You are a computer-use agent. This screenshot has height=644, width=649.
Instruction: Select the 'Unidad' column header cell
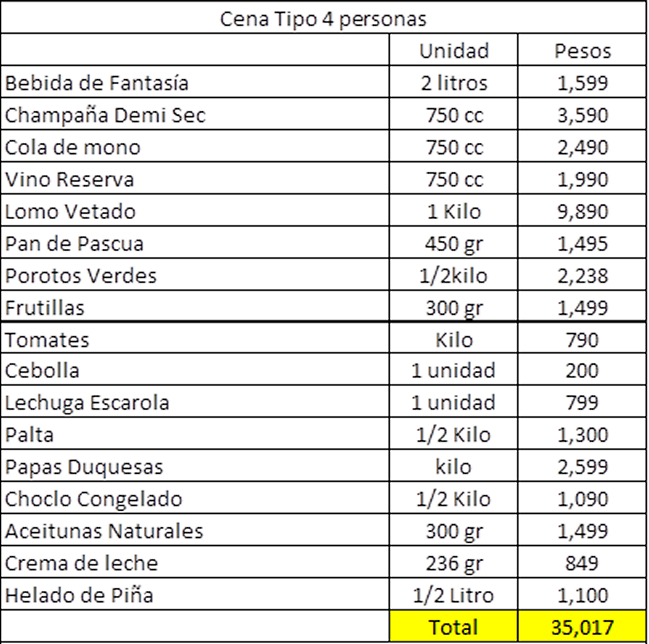pos(453,51)
